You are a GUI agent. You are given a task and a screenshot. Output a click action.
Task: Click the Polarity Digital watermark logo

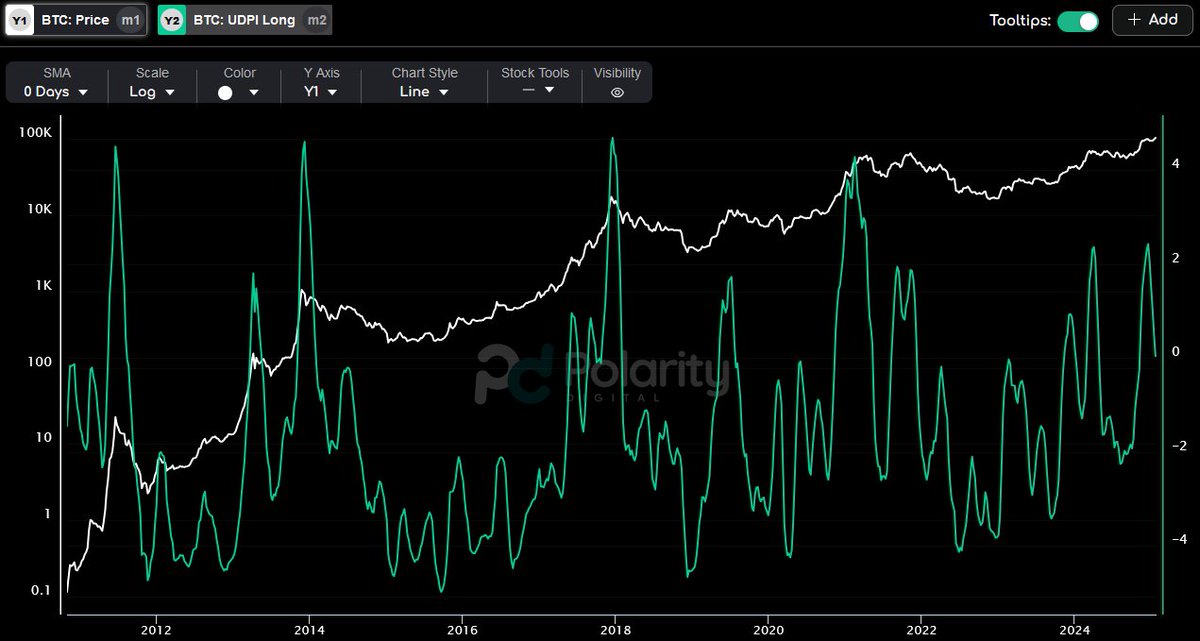pos(600,376)
